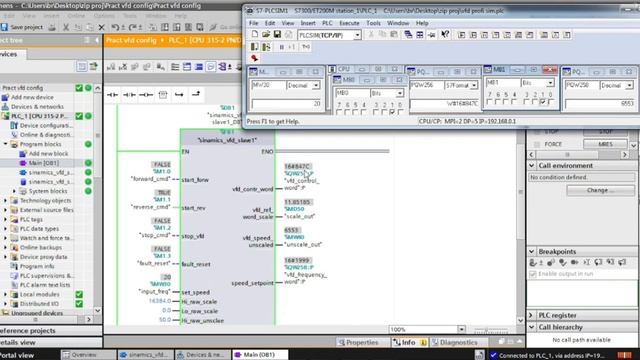Click the PQW258 value field showing 6553

click(x=600, y=104)
